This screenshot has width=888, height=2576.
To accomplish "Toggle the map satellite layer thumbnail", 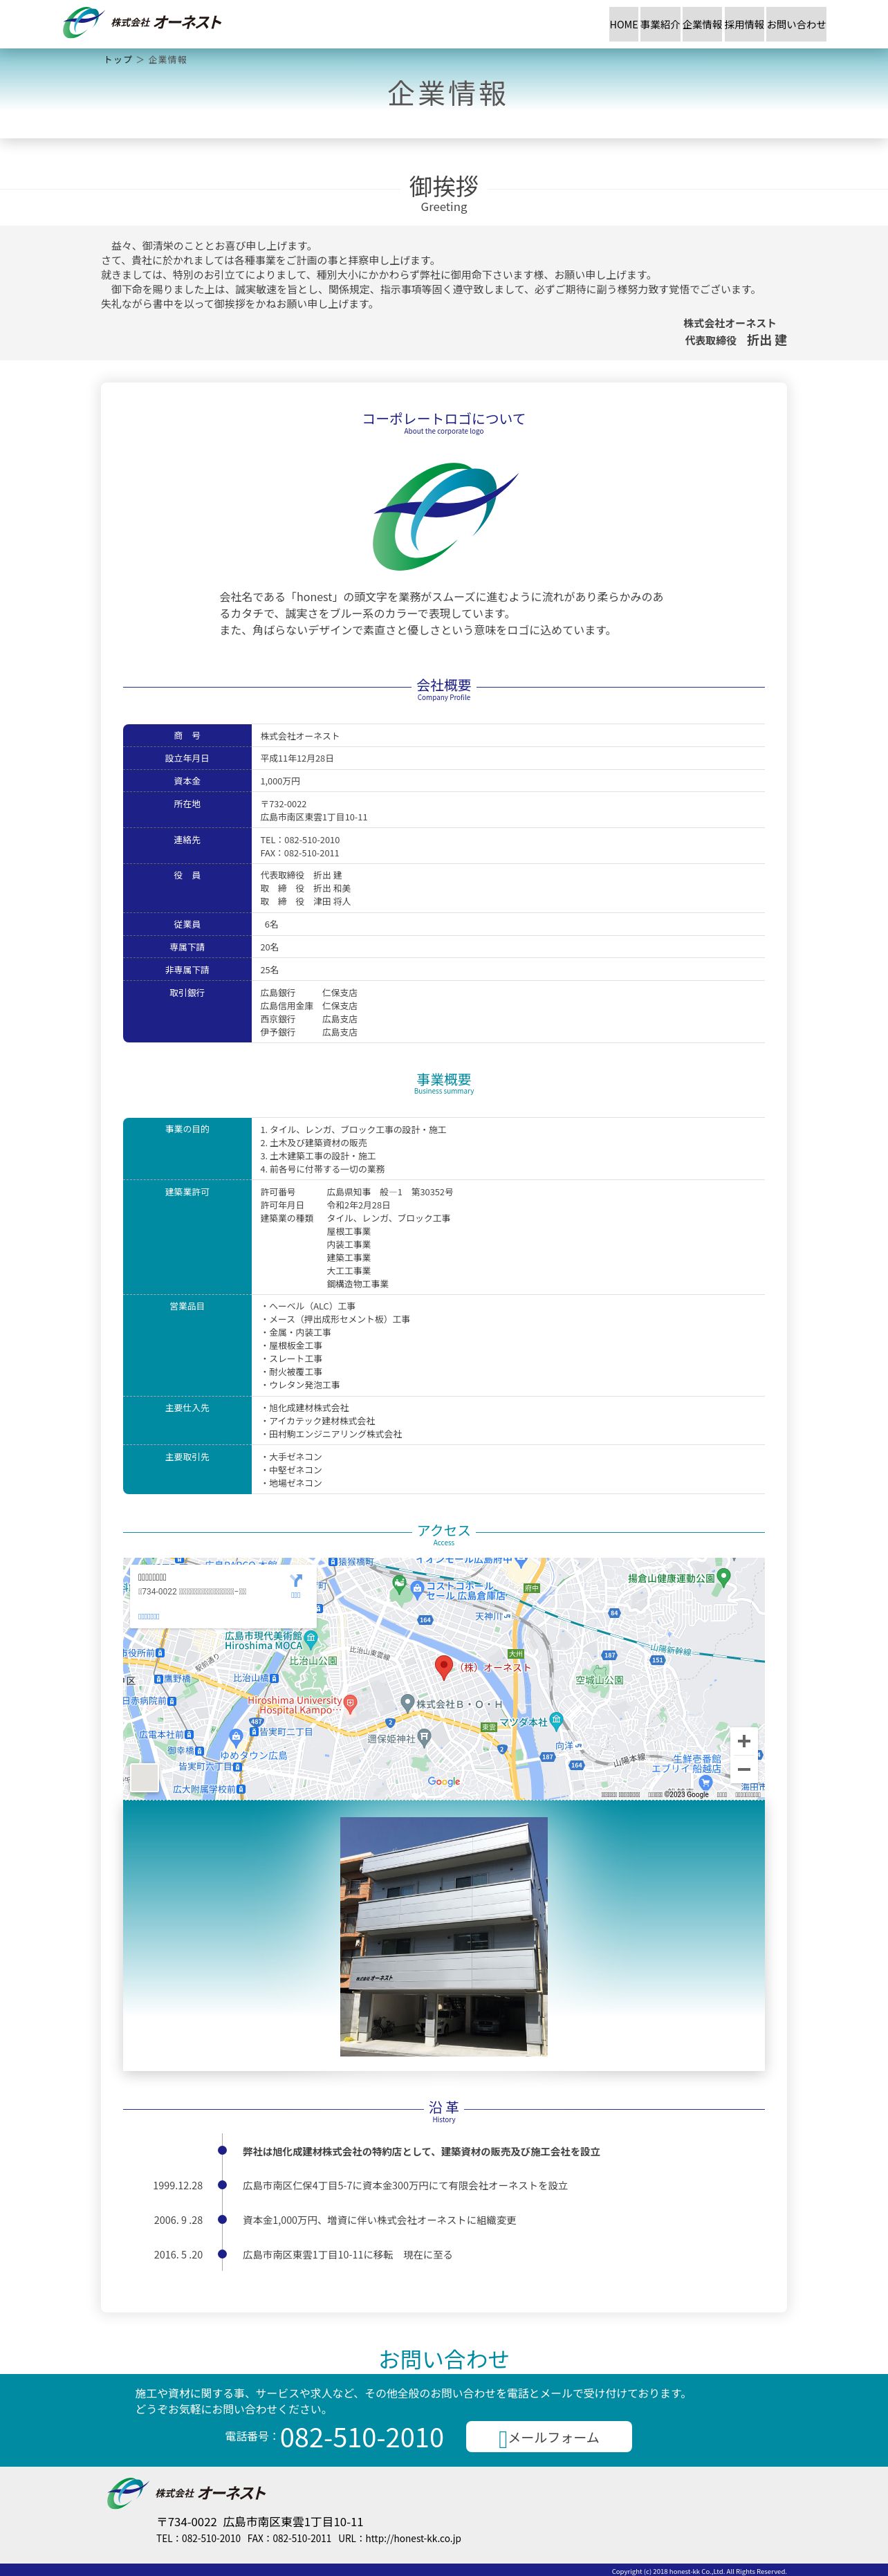I will click(145, 1777).
